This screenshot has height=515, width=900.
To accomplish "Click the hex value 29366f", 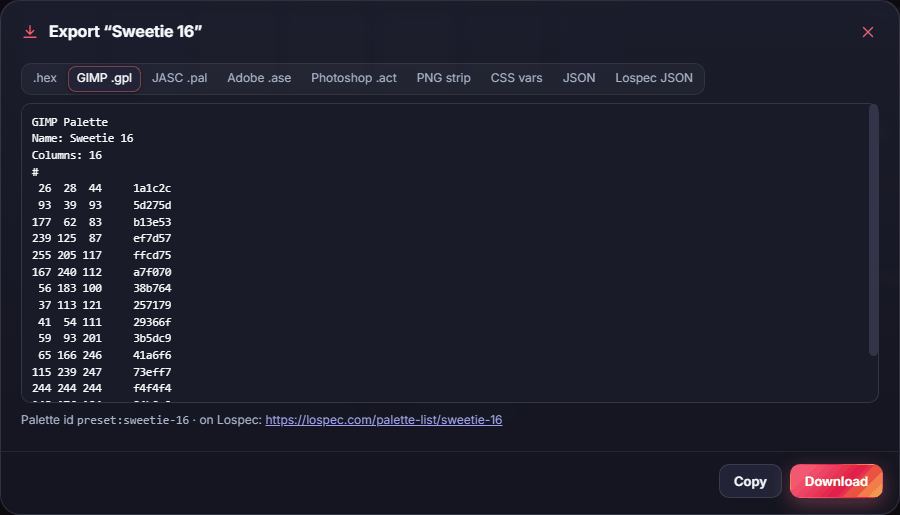I will [152, 322].
